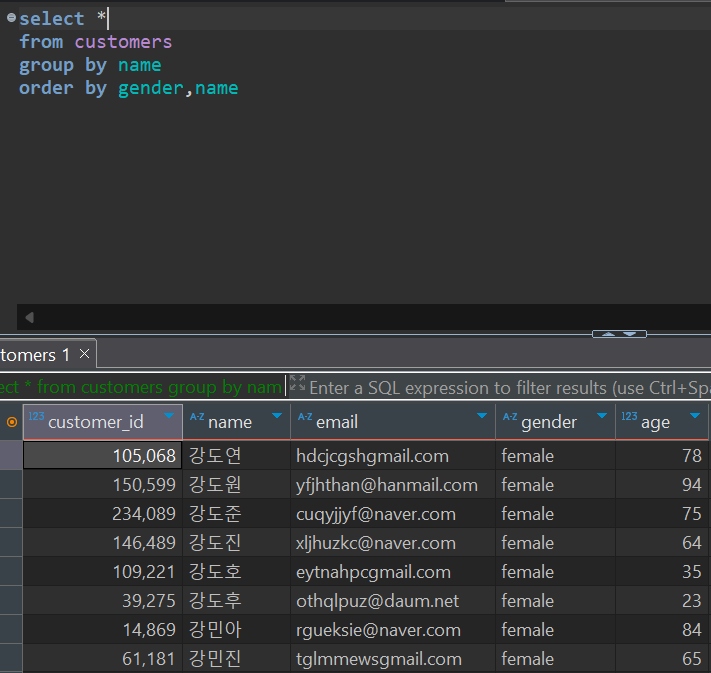Click the customer_id column header

click(103, 422)
